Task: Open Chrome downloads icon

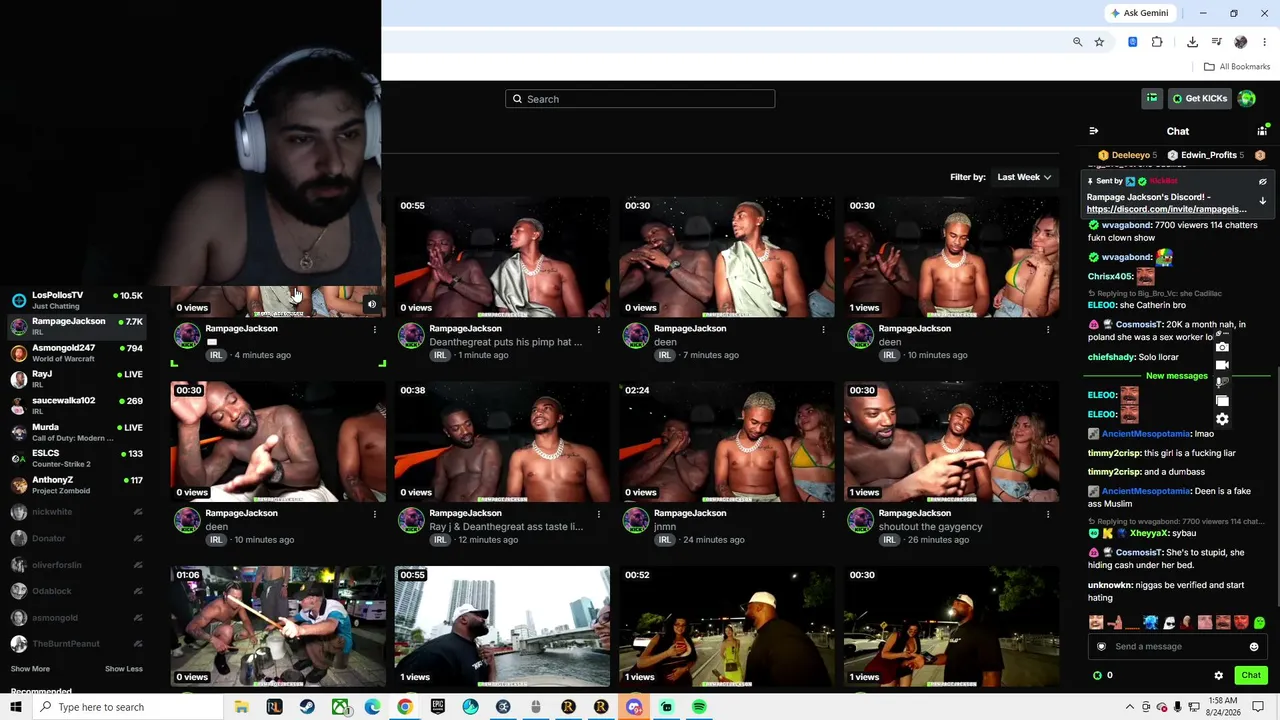Action: [x=1192, y=42]
